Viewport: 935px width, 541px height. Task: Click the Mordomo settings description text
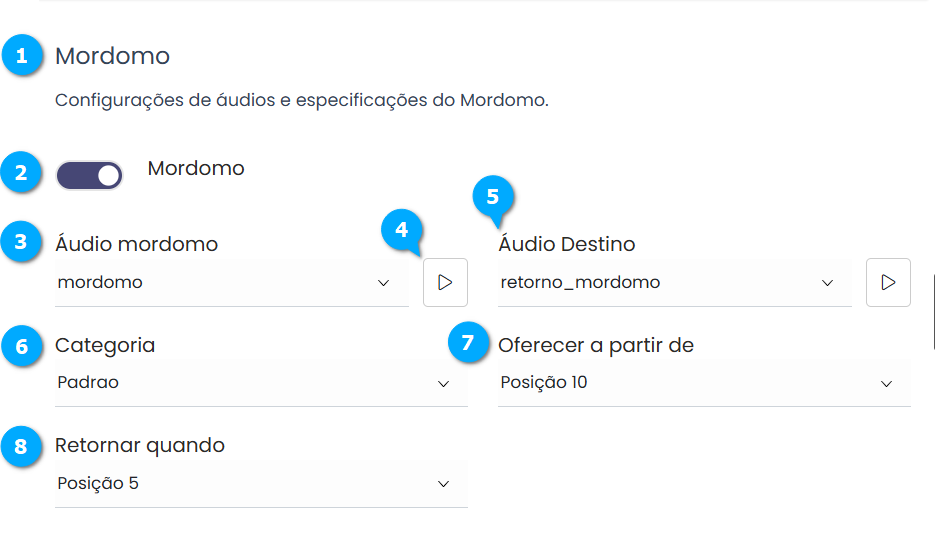[x=301, y=101]
